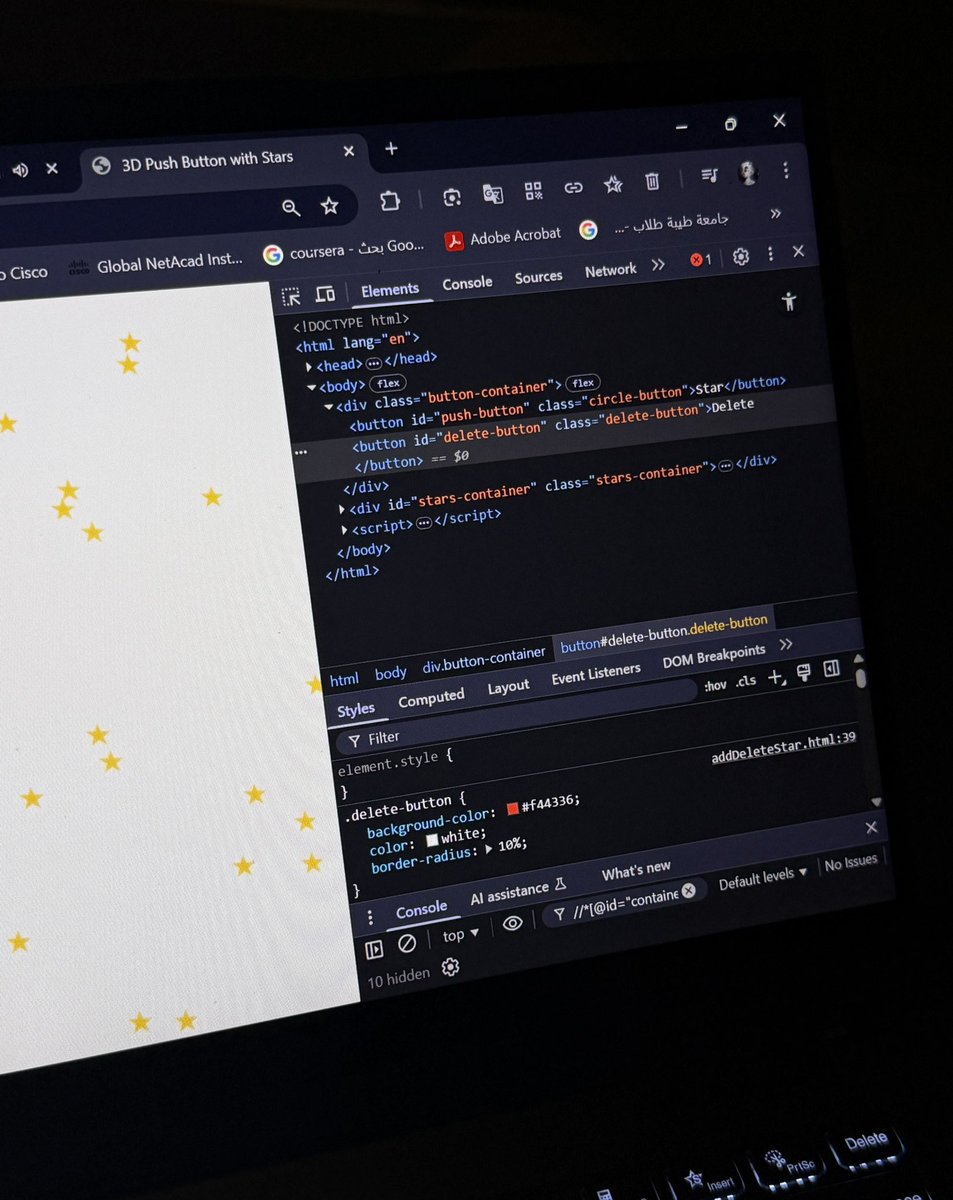Add a new style rule plus icon
This screenshot has width=953, height=1200.
coord(776,678)
